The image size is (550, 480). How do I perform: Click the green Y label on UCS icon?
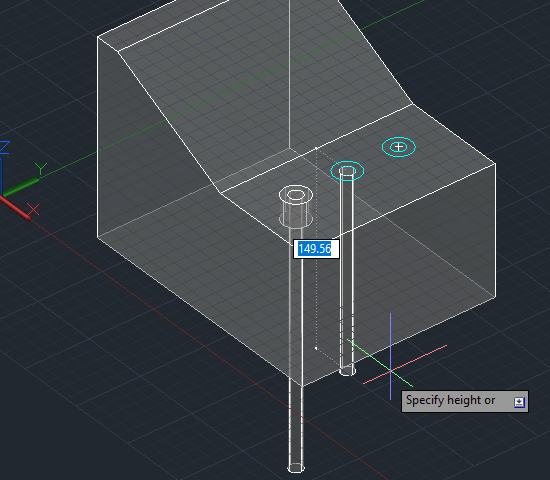(x=41, y=168)
